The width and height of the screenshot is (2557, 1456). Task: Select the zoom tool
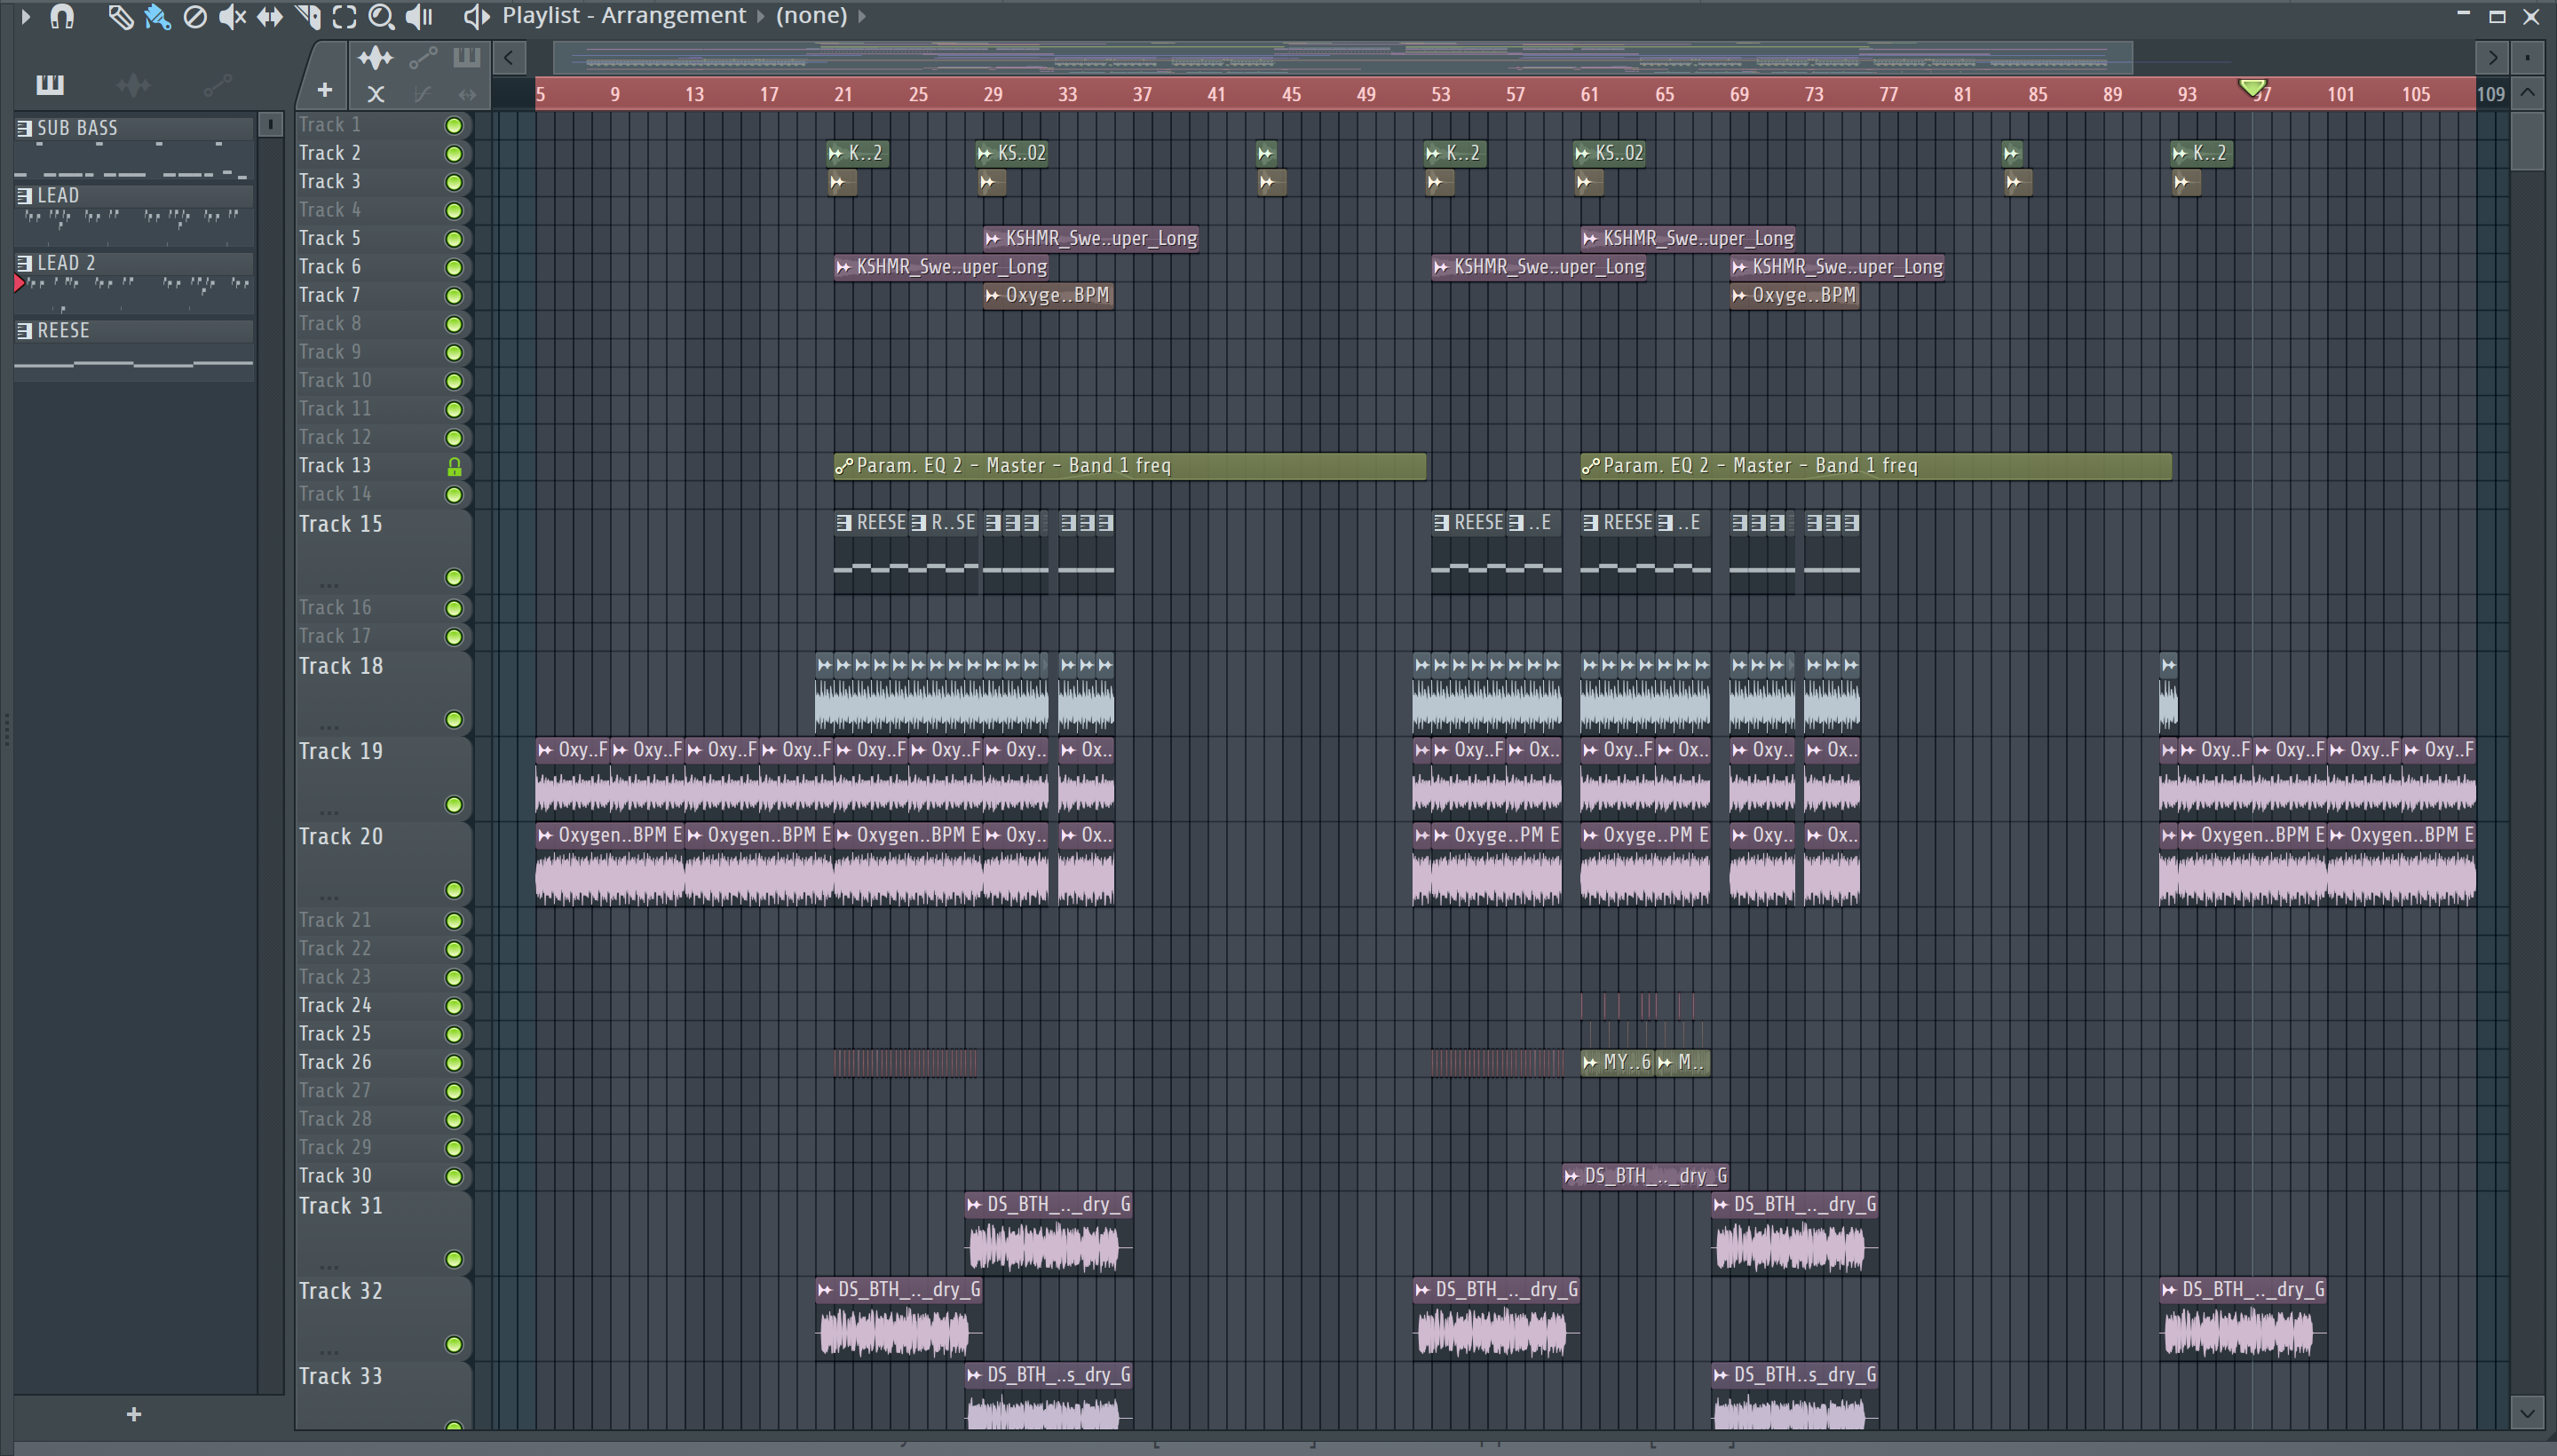pyautogui.click(x=381, y=16)
